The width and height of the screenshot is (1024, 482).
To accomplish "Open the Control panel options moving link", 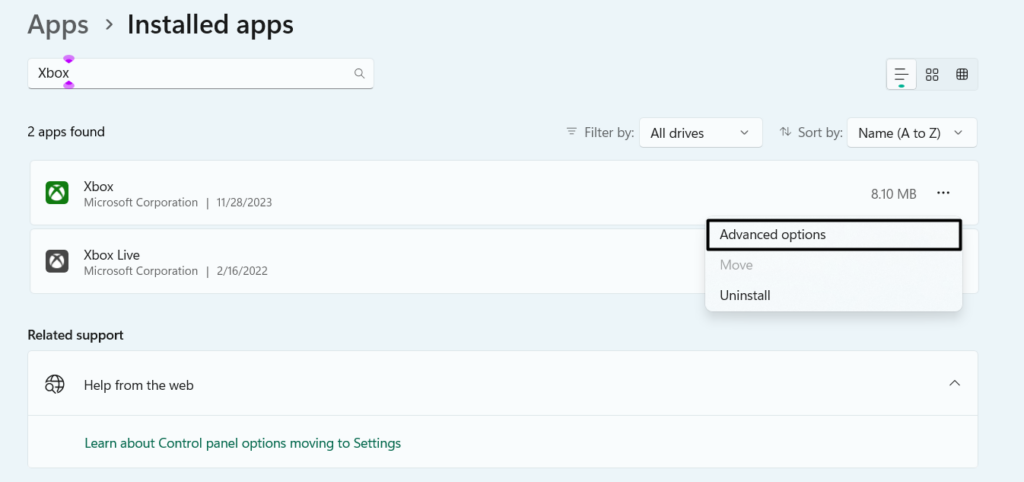I will [242, 443].
